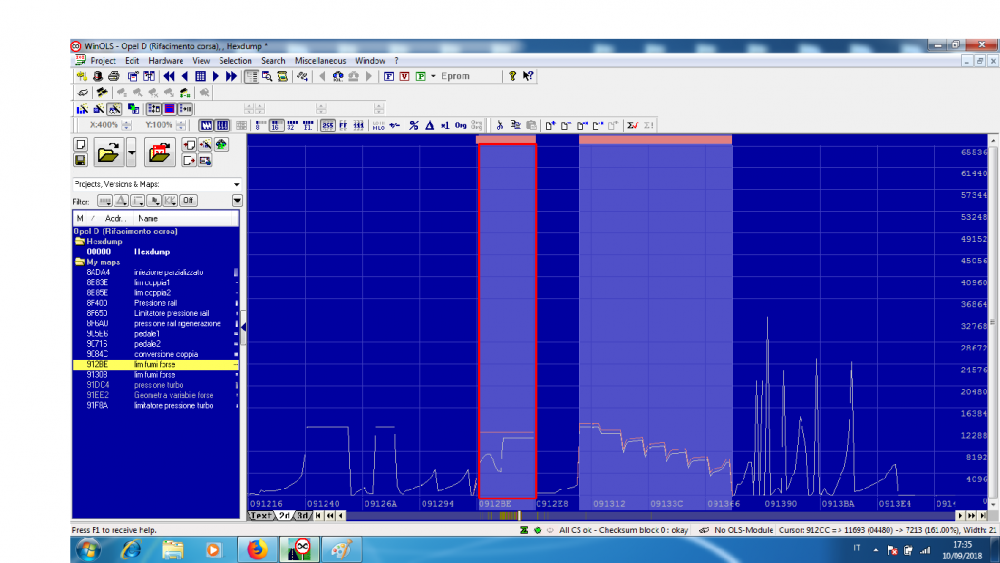The width and height of the screenshot is (1000, 563).
Task: Toggle 32-bit display mode
Action: (x=292, y=126)
